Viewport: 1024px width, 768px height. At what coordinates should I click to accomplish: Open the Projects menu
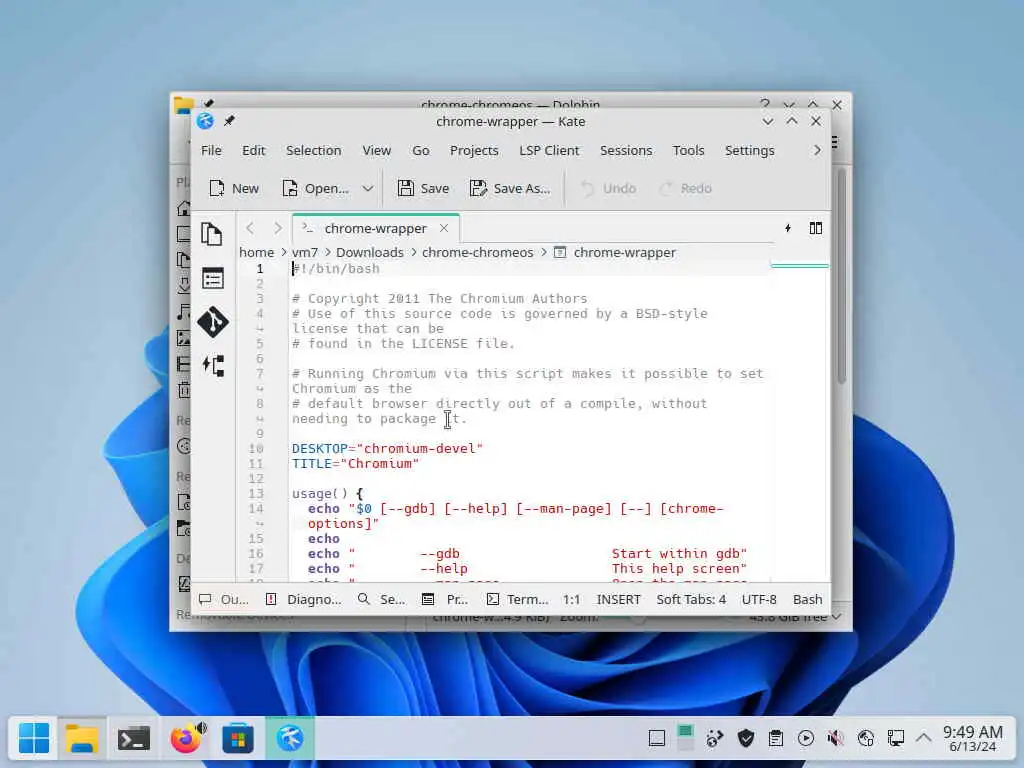point(474,151)
